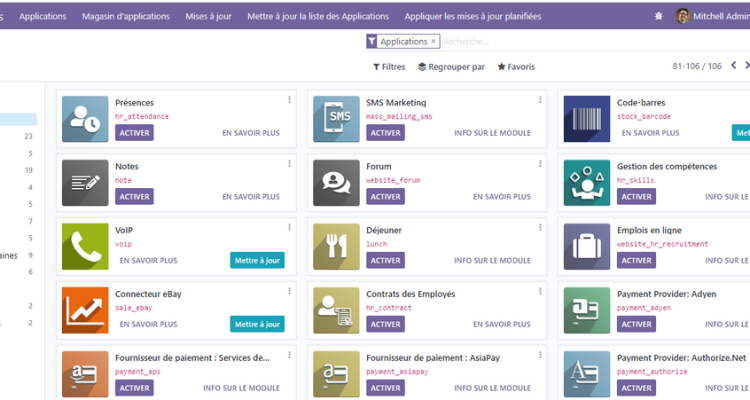Activate Gestion des compétences module
This screenshot has height=400, width=750.
tap(637, 197)
